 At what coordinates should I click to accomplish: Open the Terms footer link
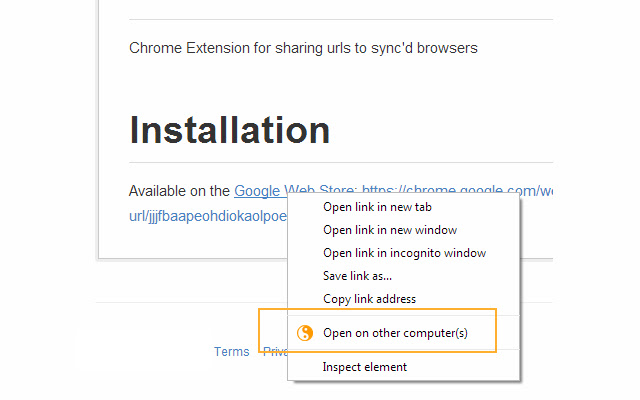click(231, 351)
